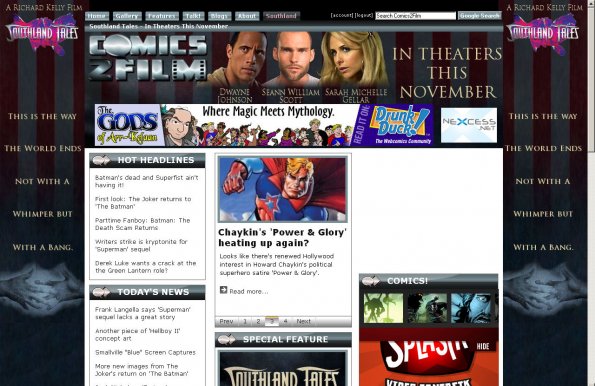Open 'Writers strike is kryptonite' headline
Viewport: 595px width, 386px height.
141,246
